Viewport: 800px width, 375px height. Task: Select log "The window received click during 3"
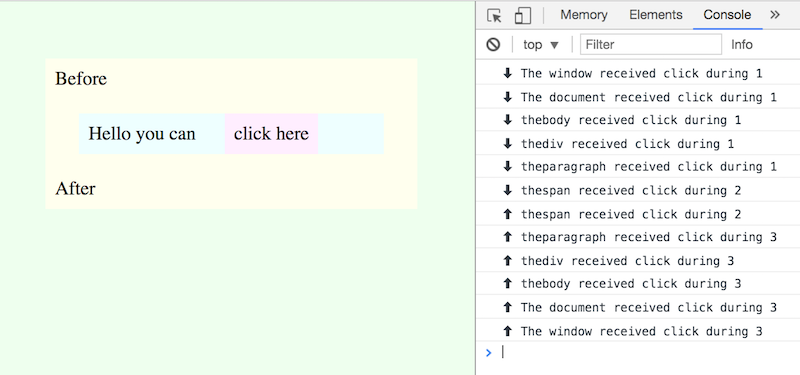pyautogui.click(x=638, y=331)
